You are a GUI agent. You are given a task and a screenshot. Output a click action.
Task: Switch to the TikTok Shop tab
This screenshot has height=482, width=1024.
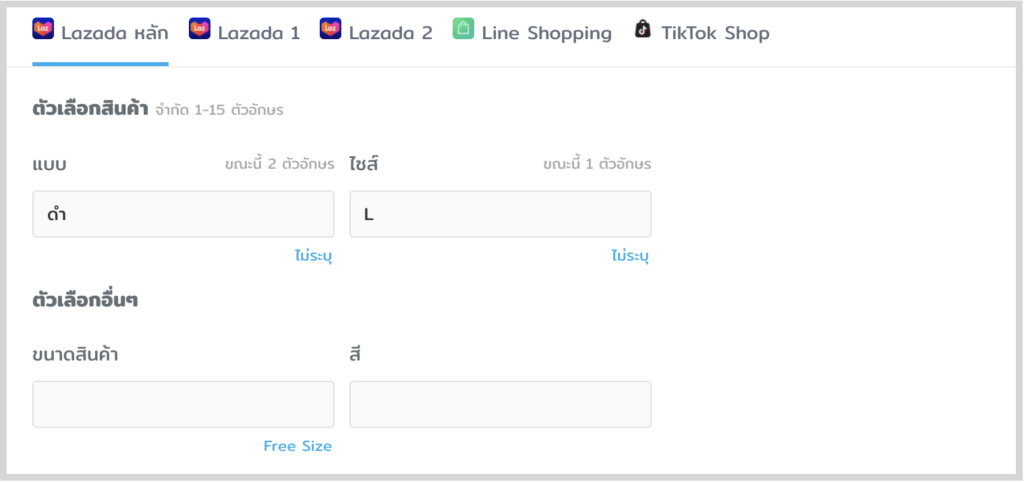point(715,33)
